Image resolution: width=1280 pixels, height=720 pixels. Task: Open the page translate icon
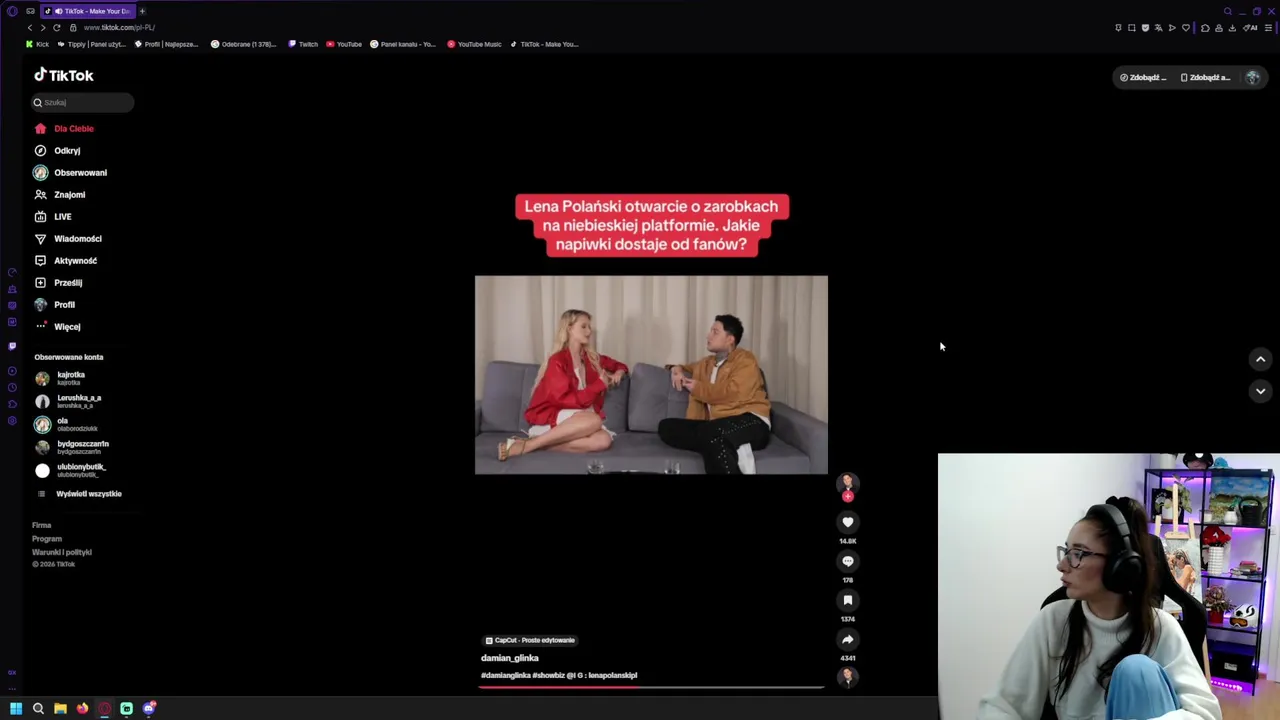1158,28
